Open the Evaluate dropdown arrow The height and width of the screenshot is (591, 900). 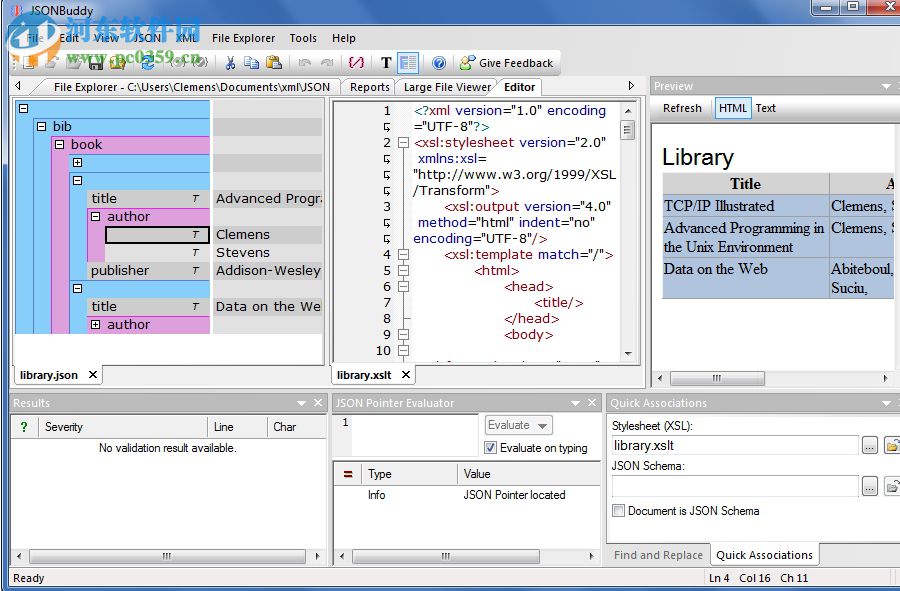pos(540,424)
